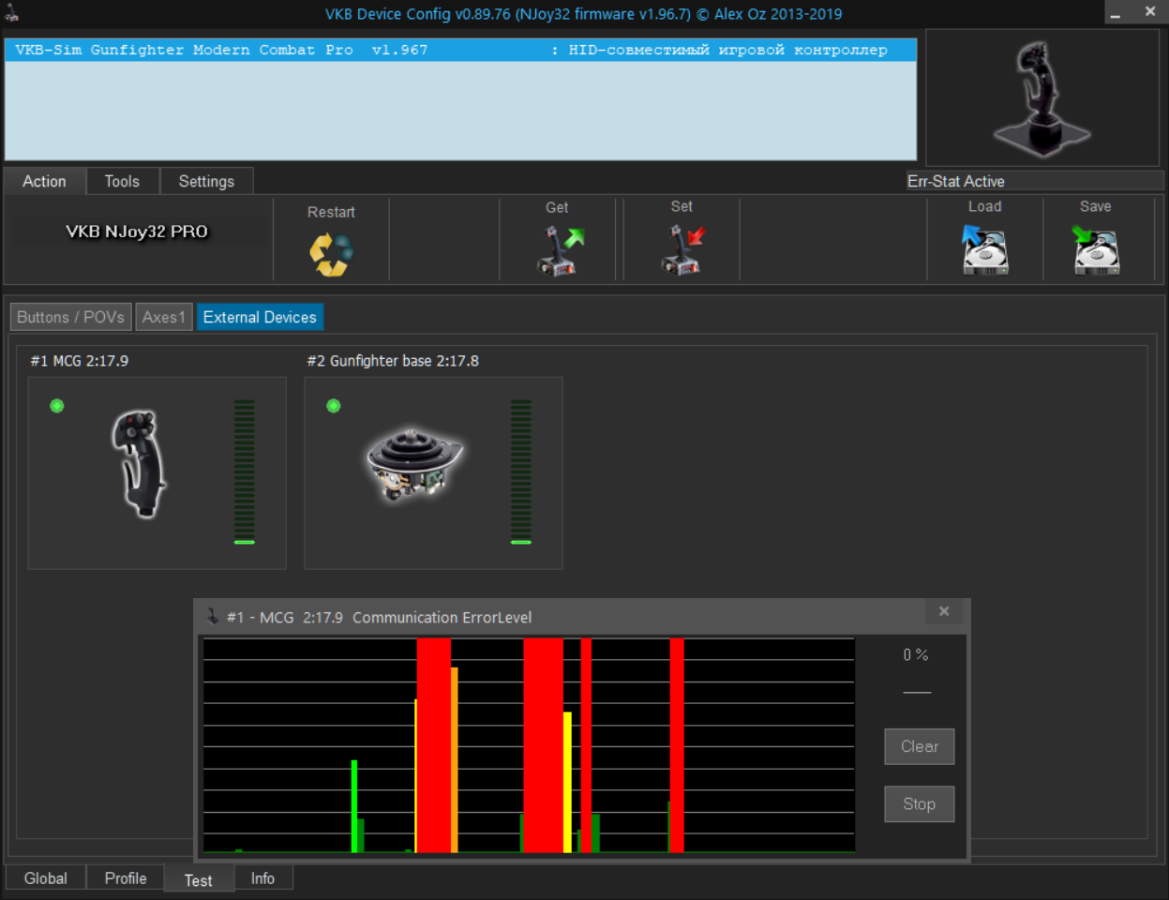Clear the error level graph
Screen dimensions: 1169x900
pos(919,746)
